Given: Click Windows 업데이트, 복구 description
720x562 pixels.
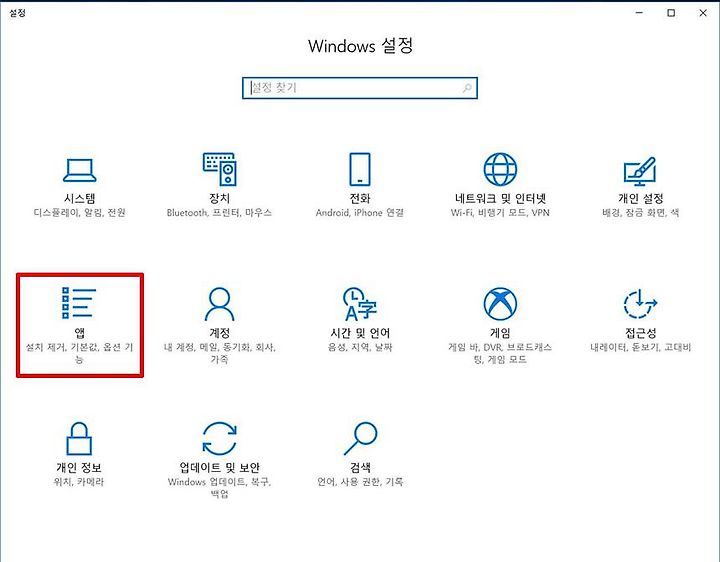Looking at the screenshot, I should point(219,488).
